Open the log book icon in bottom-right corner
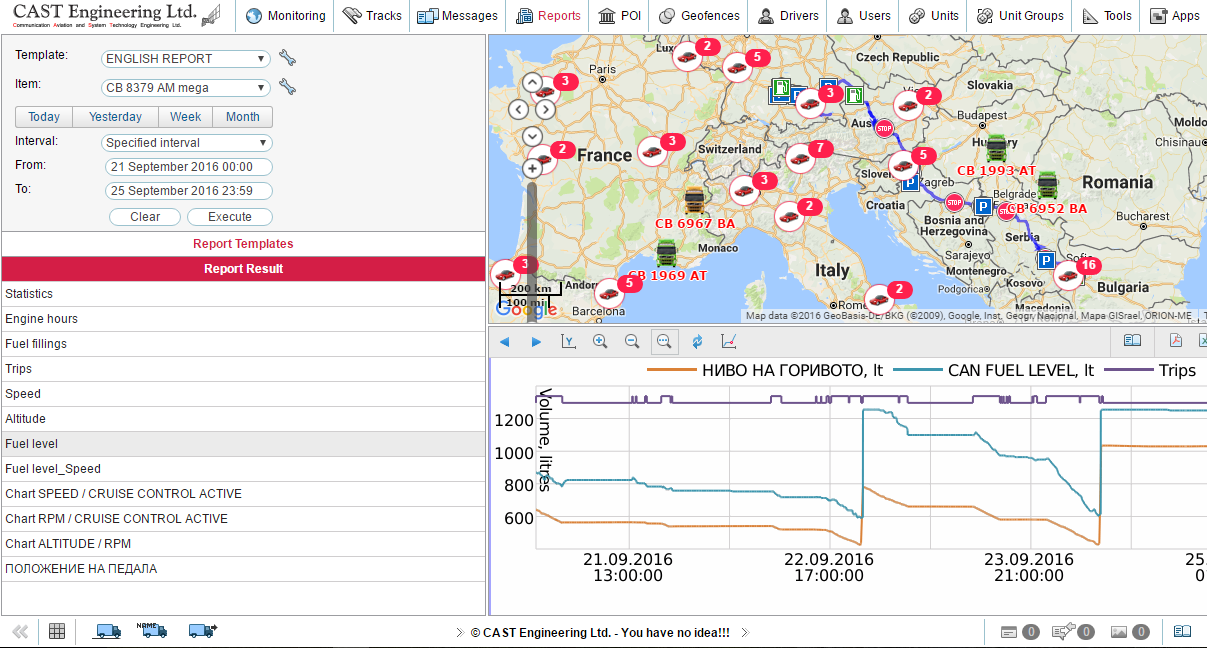Viewport: 1207px width, 648px height. pos(1182,631)
